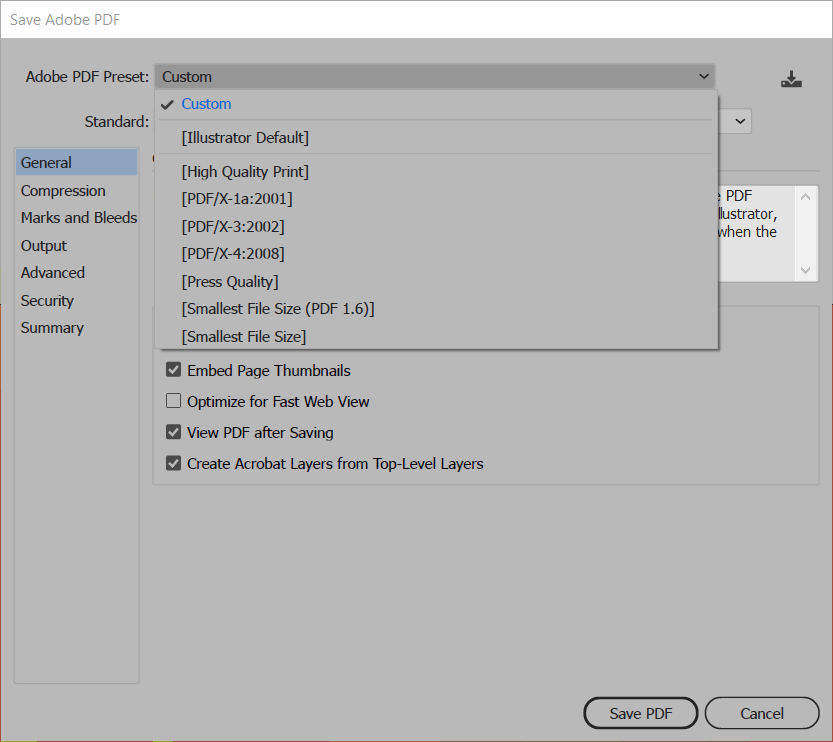
Task: Toggle Create Acrobat Layers from Top-Level Layers
Action: (173, 463)
